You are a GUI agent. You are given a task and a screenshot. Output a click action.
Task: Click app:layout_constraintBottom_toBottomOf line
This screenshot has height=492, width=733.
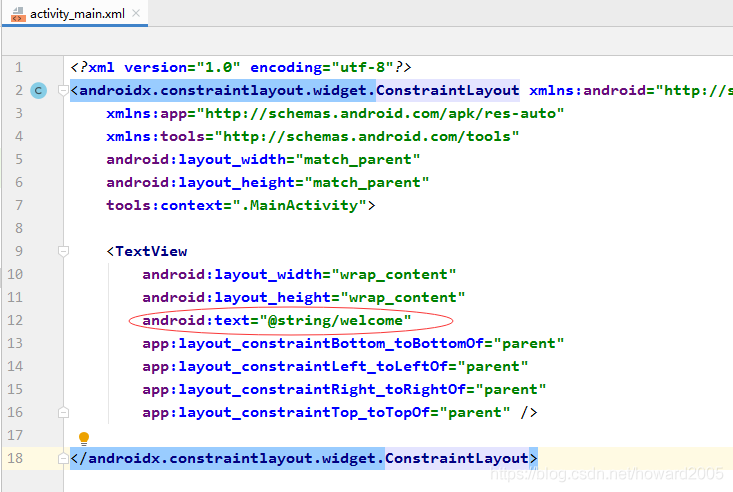(x=353, y=343)
